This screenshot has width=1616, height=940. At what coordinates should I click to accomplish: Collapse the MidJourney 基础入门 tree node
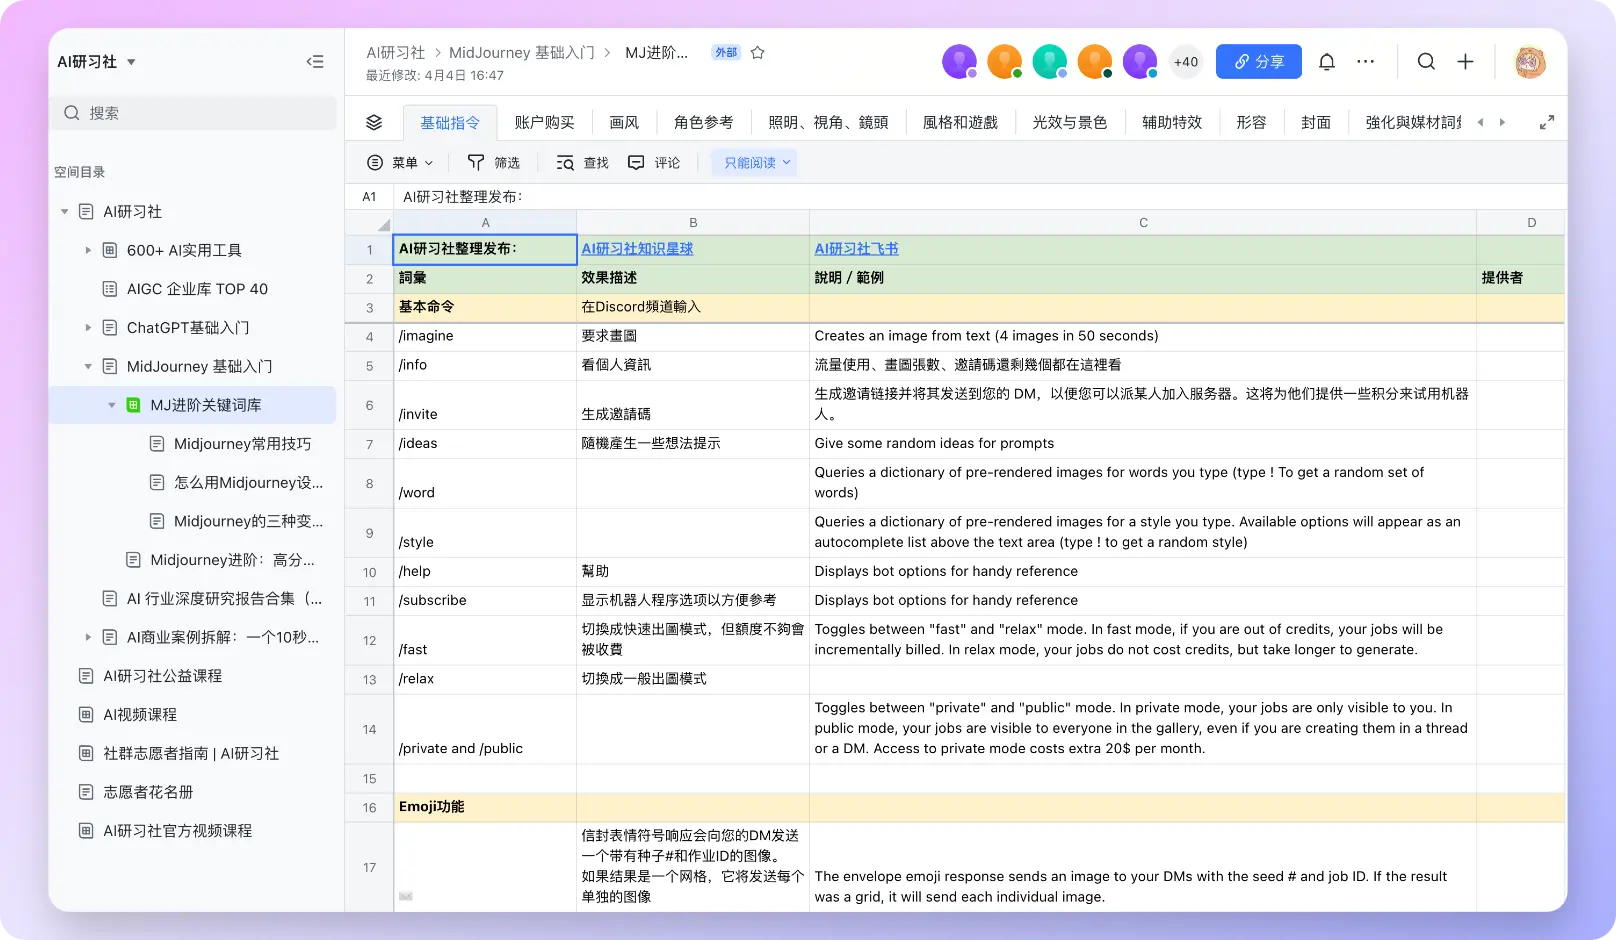pos(88,367)
